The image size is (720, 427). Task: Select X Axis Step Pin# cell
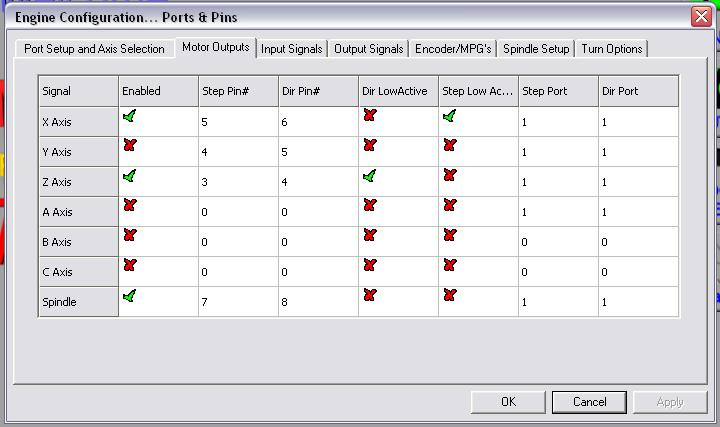[238, 122]
